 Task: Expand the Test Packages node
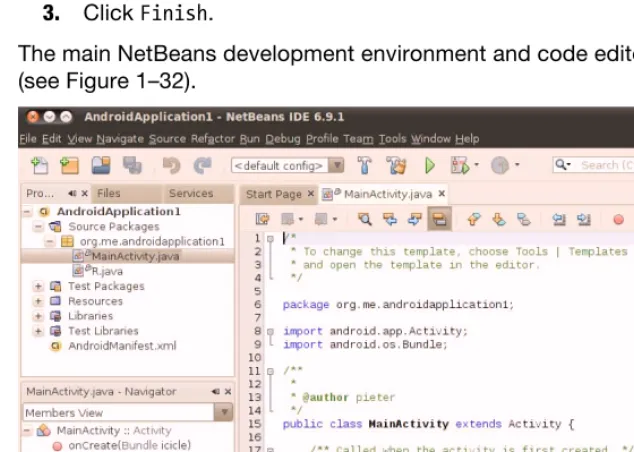(38, 286)
